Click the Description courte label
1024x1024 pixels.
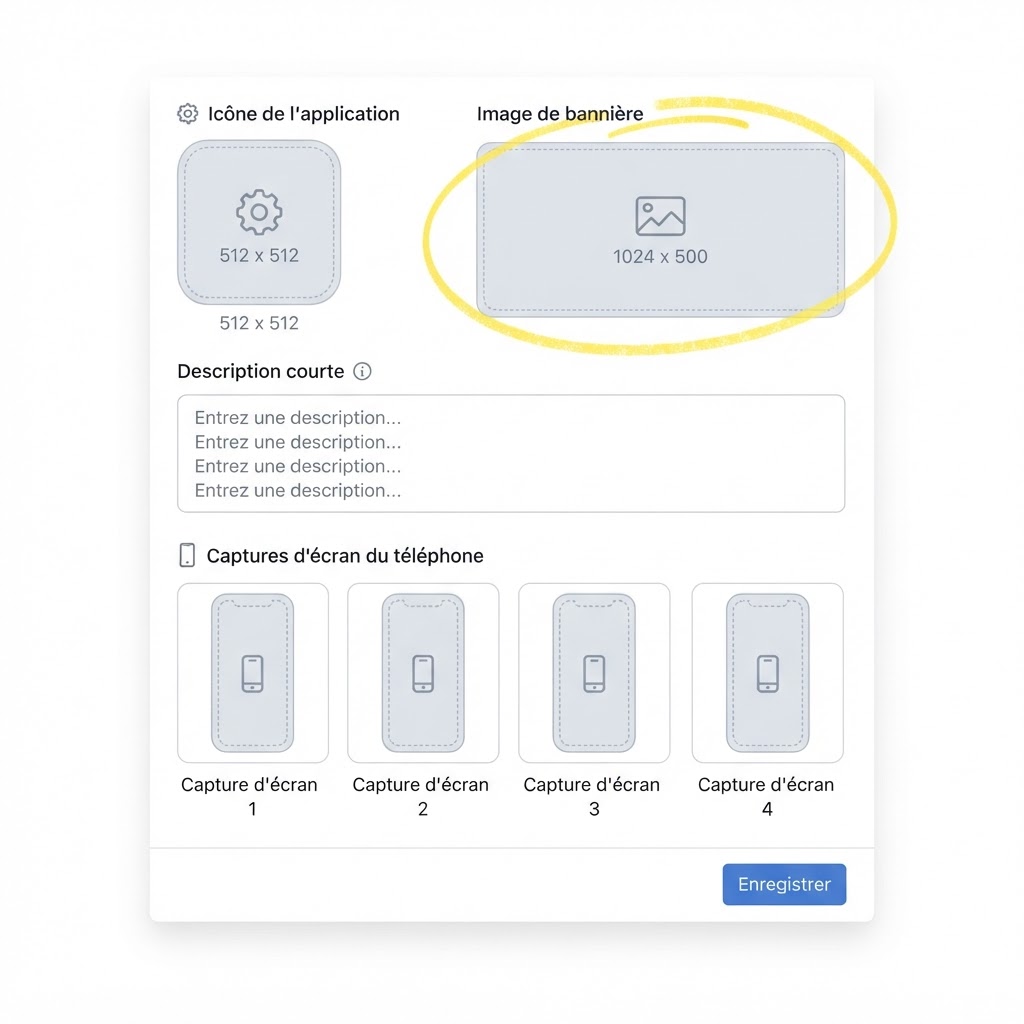261,372
